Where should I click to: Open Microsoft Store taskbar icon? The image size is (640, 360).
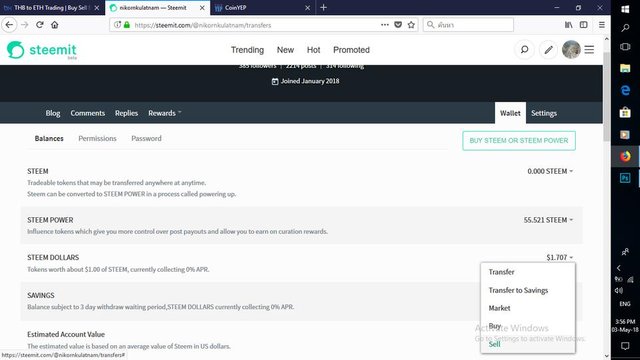pos(625,112)
